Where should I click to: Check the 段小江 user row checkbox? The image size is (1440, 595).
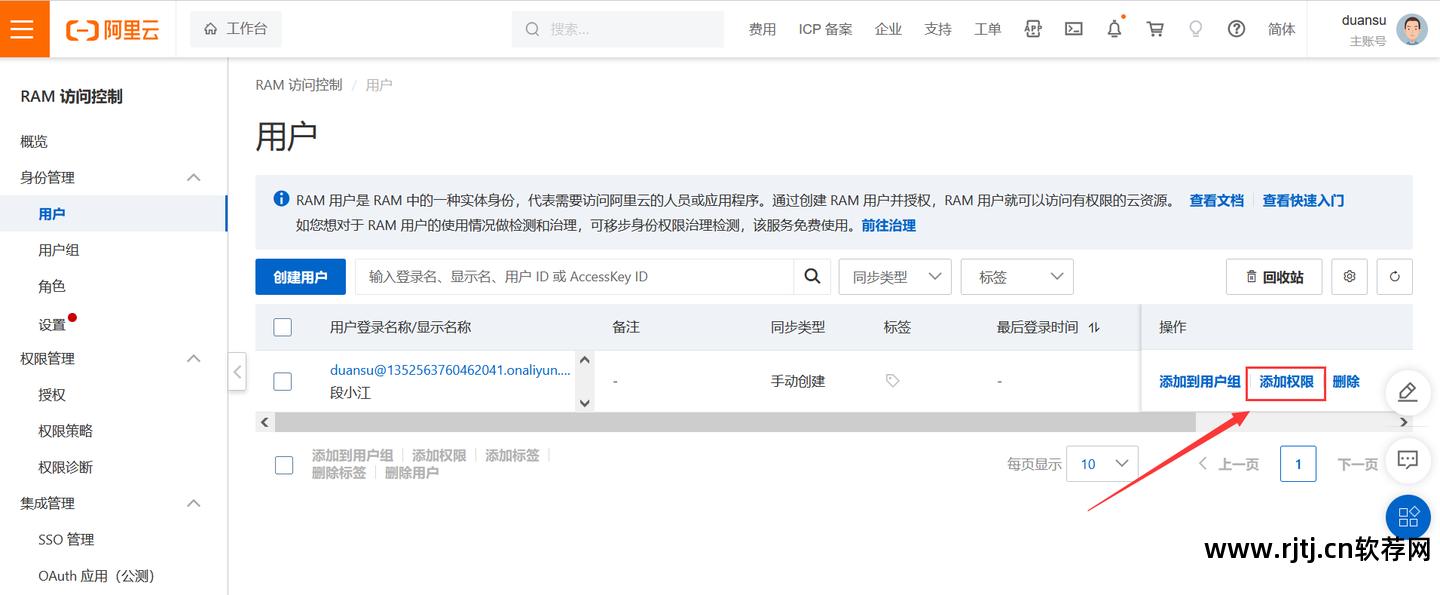(283, 381)
